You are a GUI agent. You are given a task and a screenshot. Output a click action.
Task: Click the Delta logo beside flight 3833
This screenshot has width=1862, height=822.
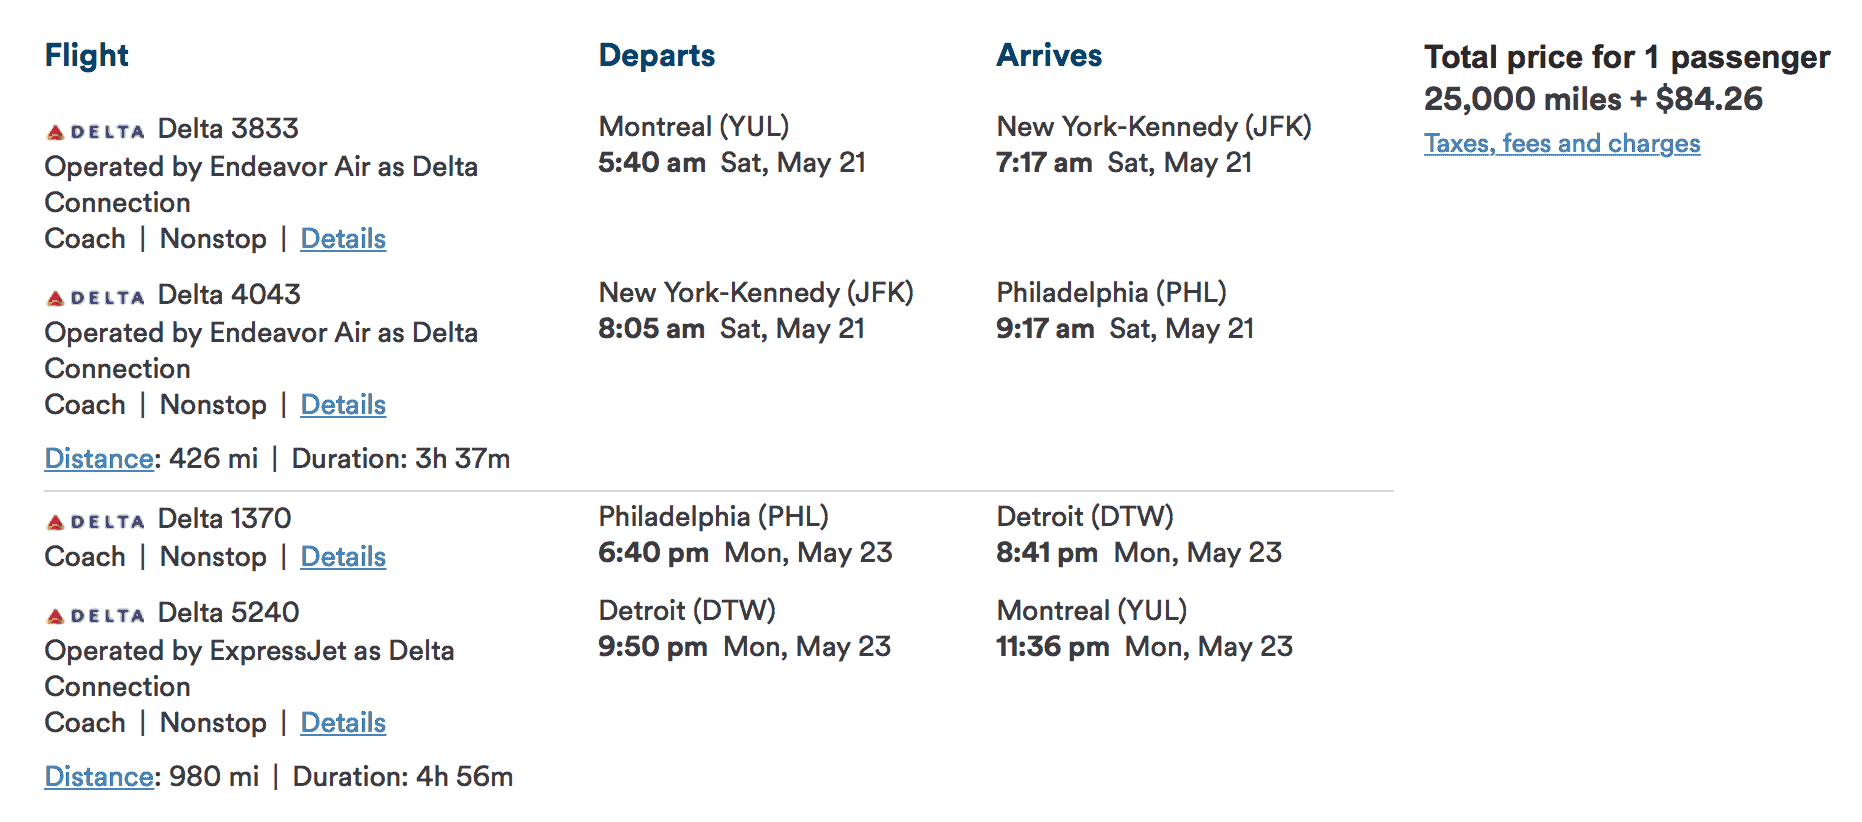pos(96,131)
